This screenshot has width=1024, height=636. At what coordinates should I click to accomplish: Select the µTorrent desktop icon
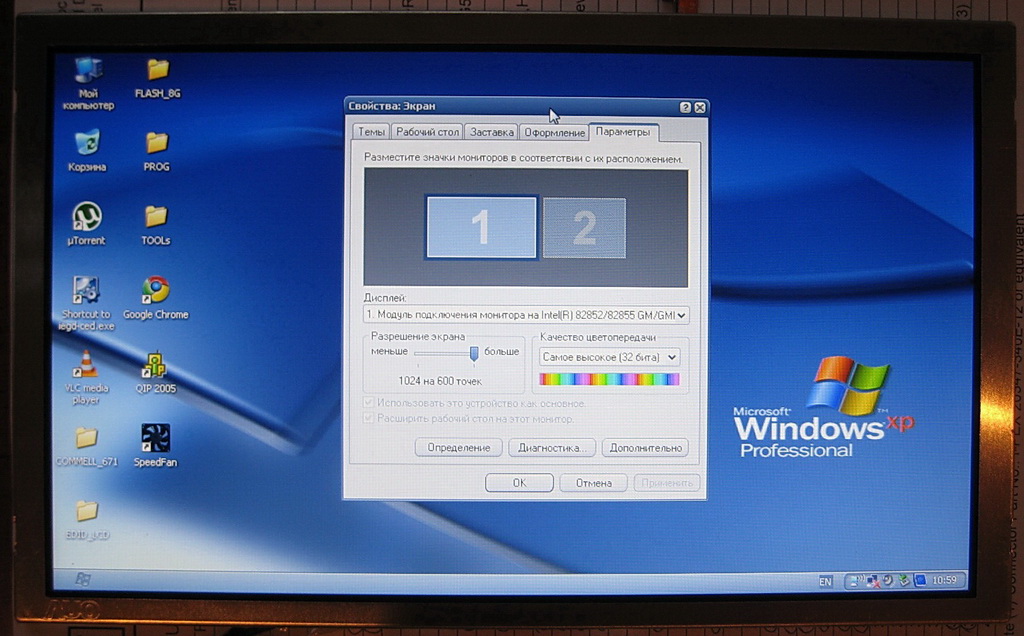87,216
